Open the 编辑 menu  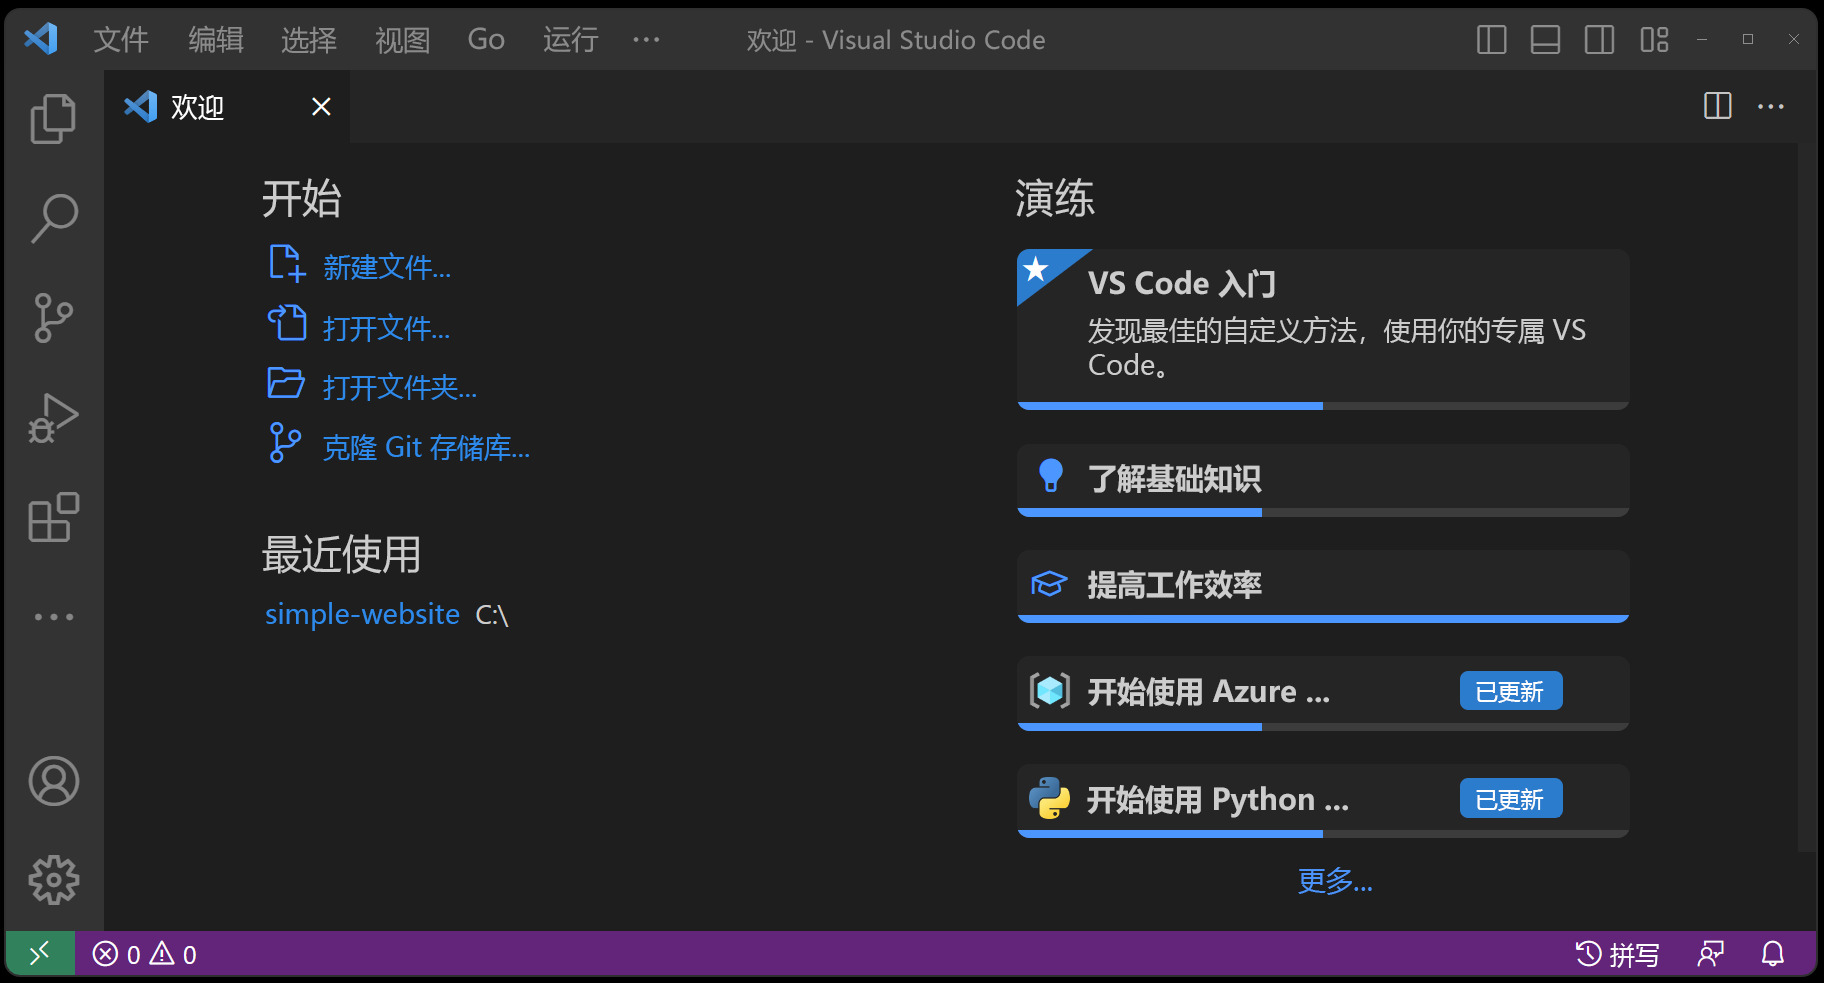click(215, 40)
